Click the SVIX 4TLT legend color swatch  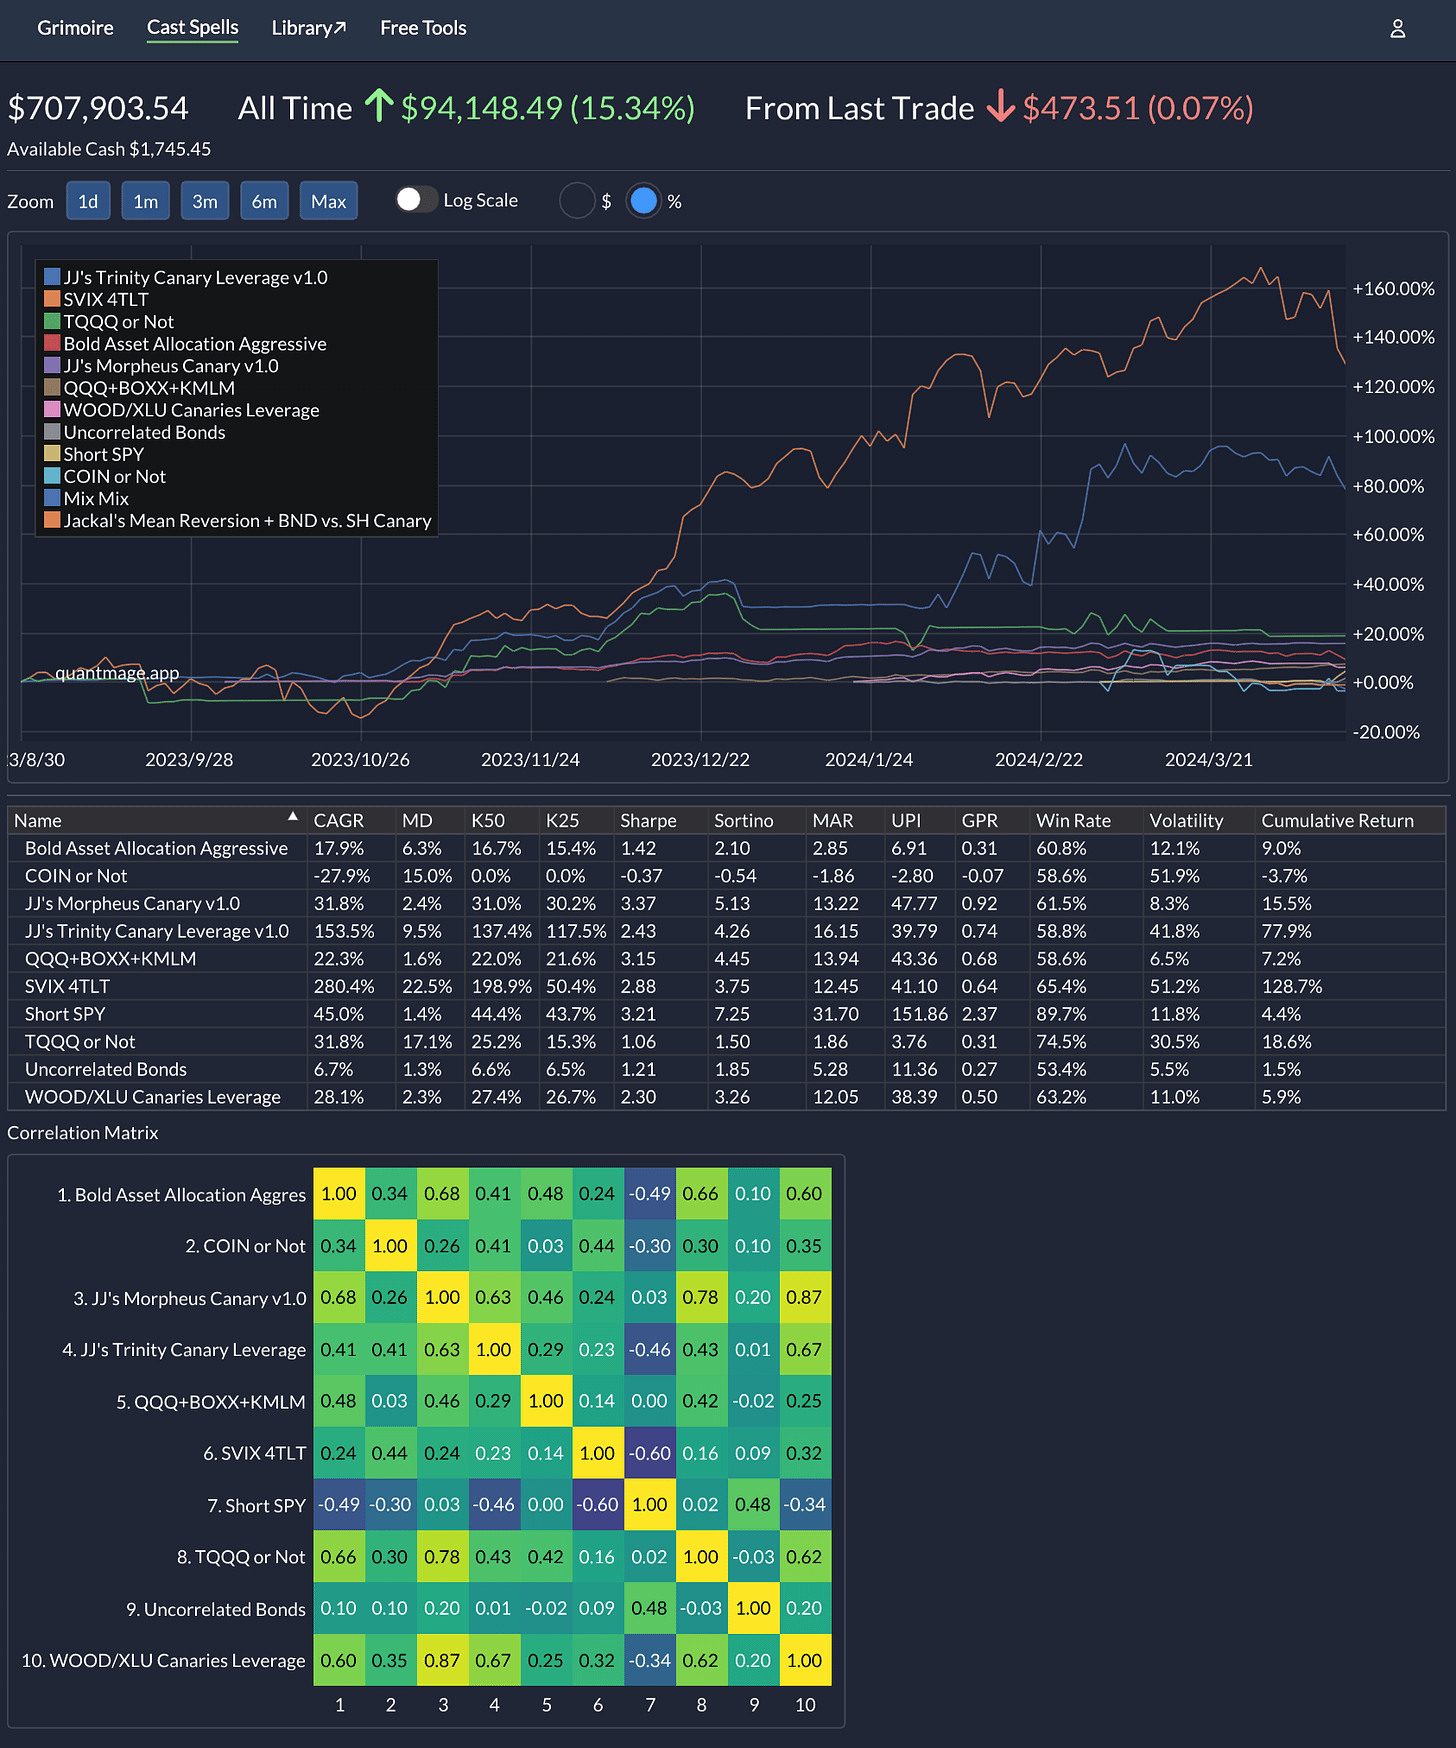[52, 299]
